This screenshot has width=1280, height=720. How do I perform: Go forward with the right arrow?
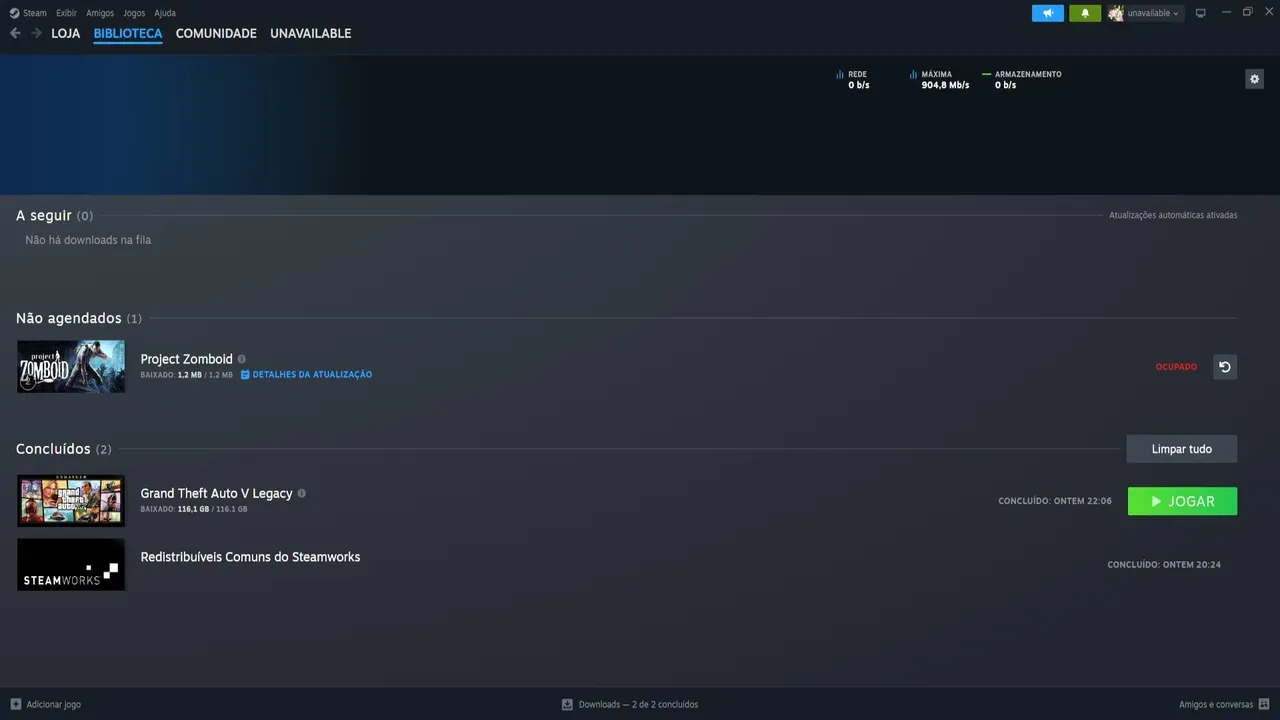[x=36, y=33]
